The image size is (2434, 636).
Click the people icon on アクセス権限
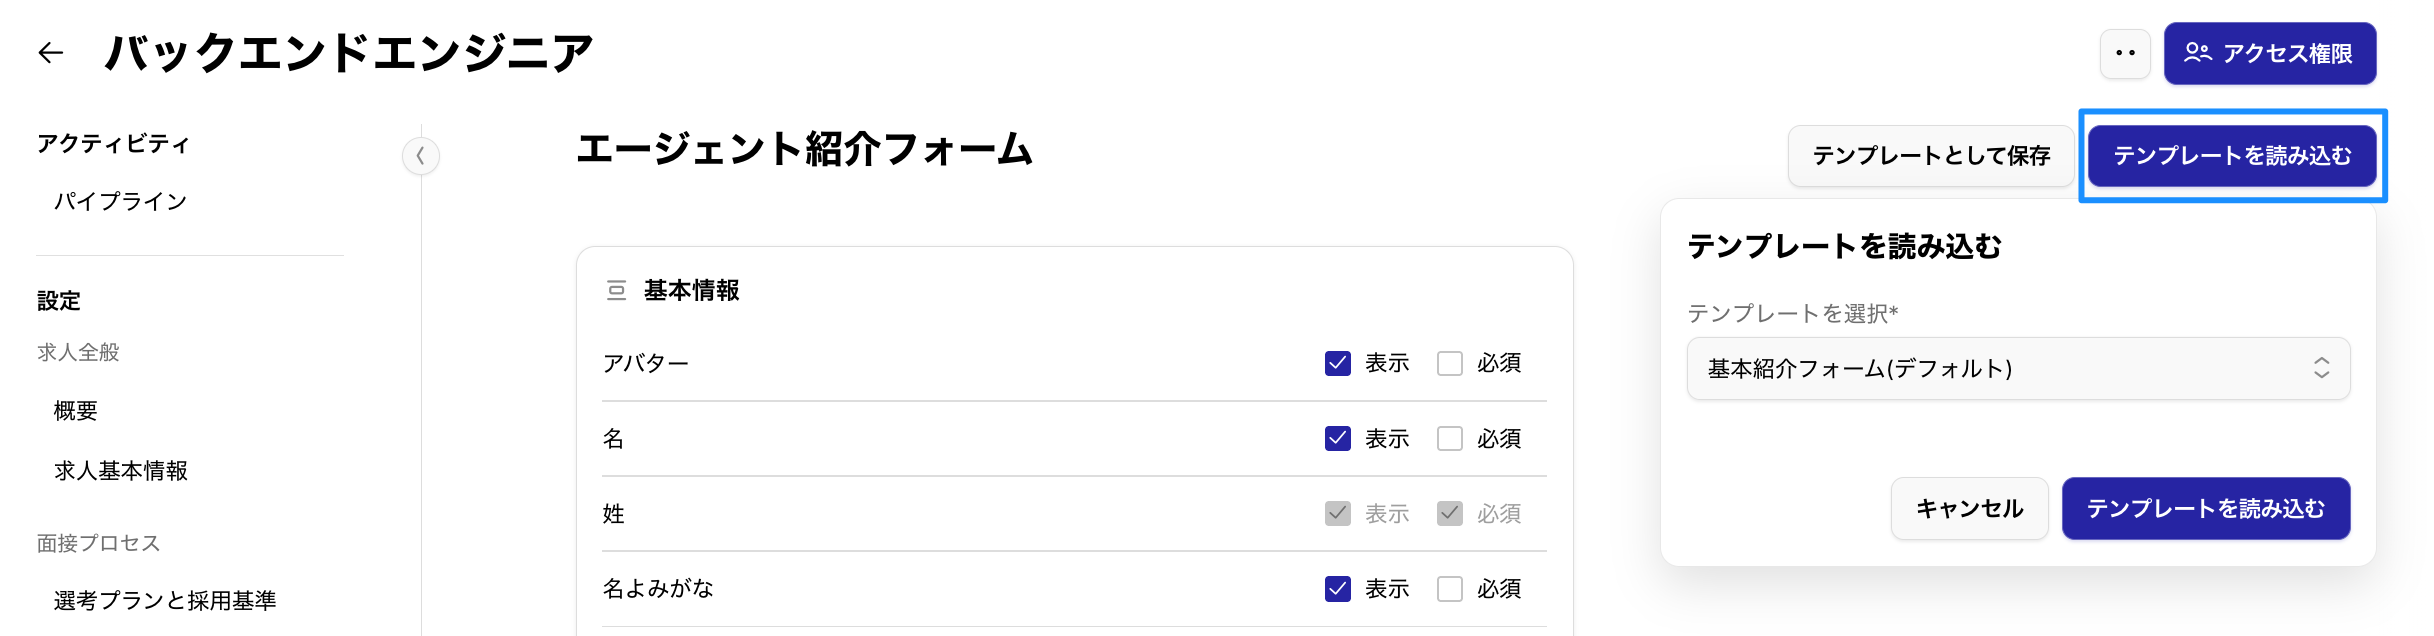[x=2197, y=53]
